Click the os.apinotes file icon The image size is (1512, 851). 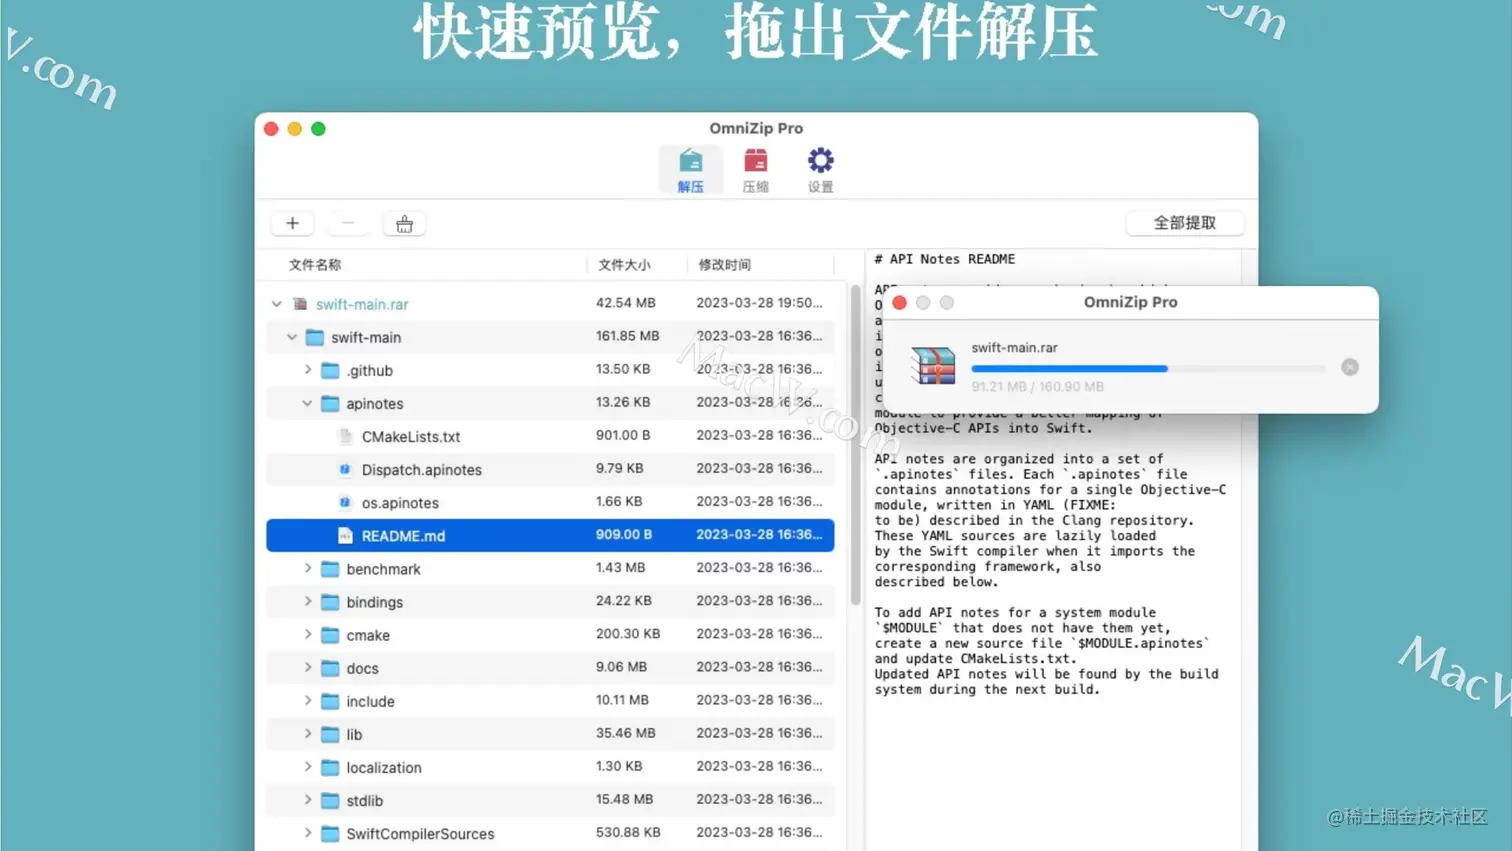coord(345,502)
